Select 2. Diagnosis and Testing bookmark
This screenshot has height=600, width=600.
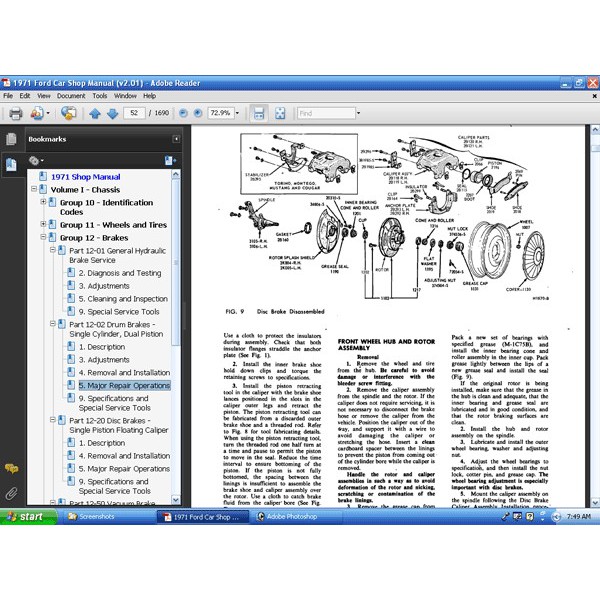120,273
